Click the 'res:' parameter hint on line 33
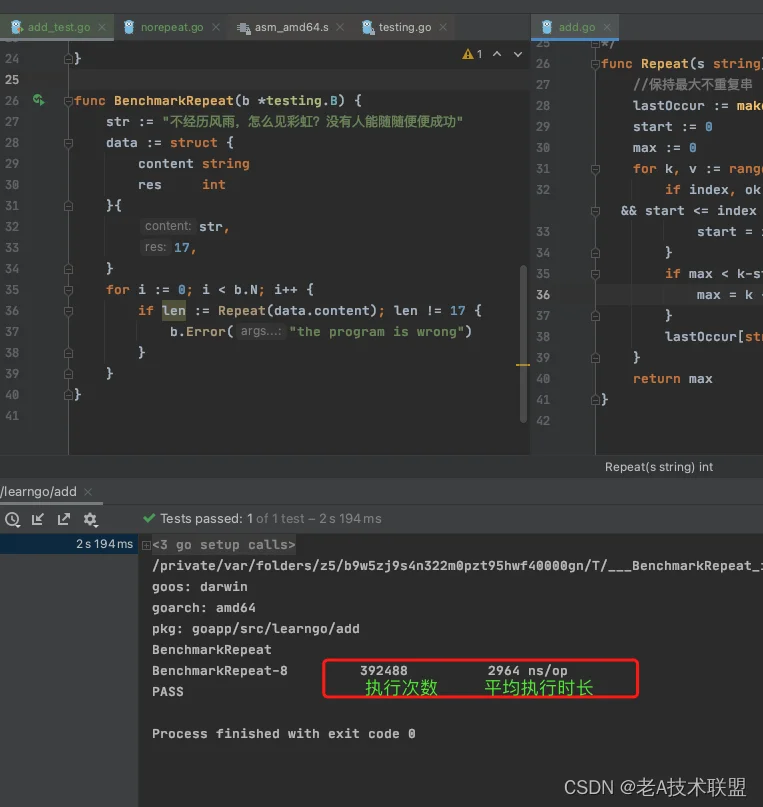 [155, 247]
